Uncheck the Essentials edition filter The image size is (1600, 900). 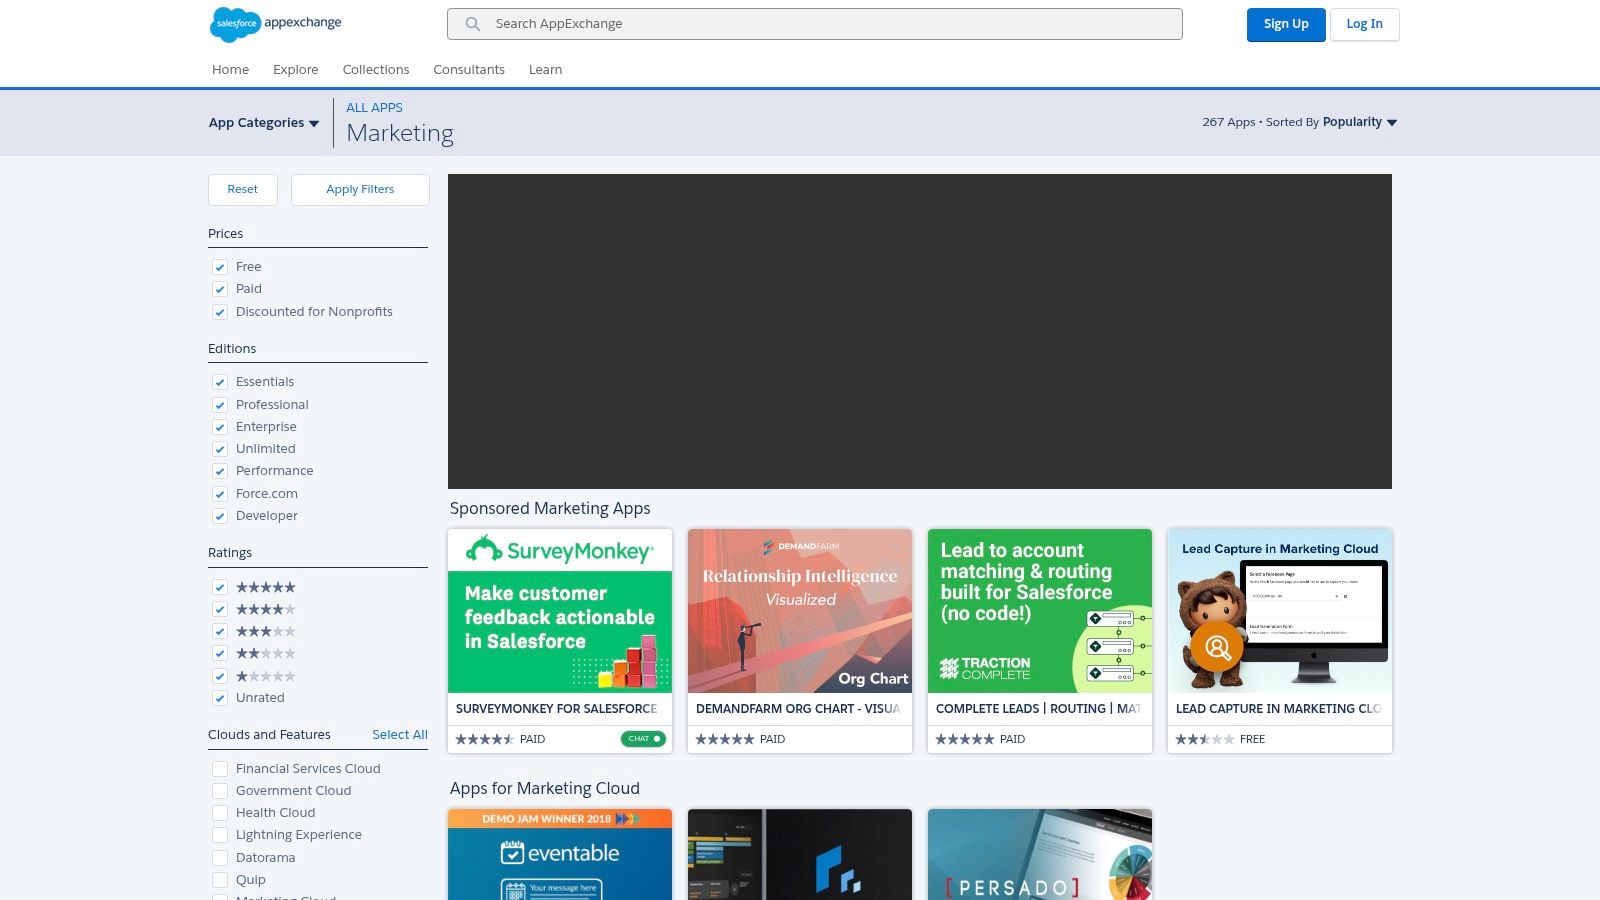click(x=220, y=382)
